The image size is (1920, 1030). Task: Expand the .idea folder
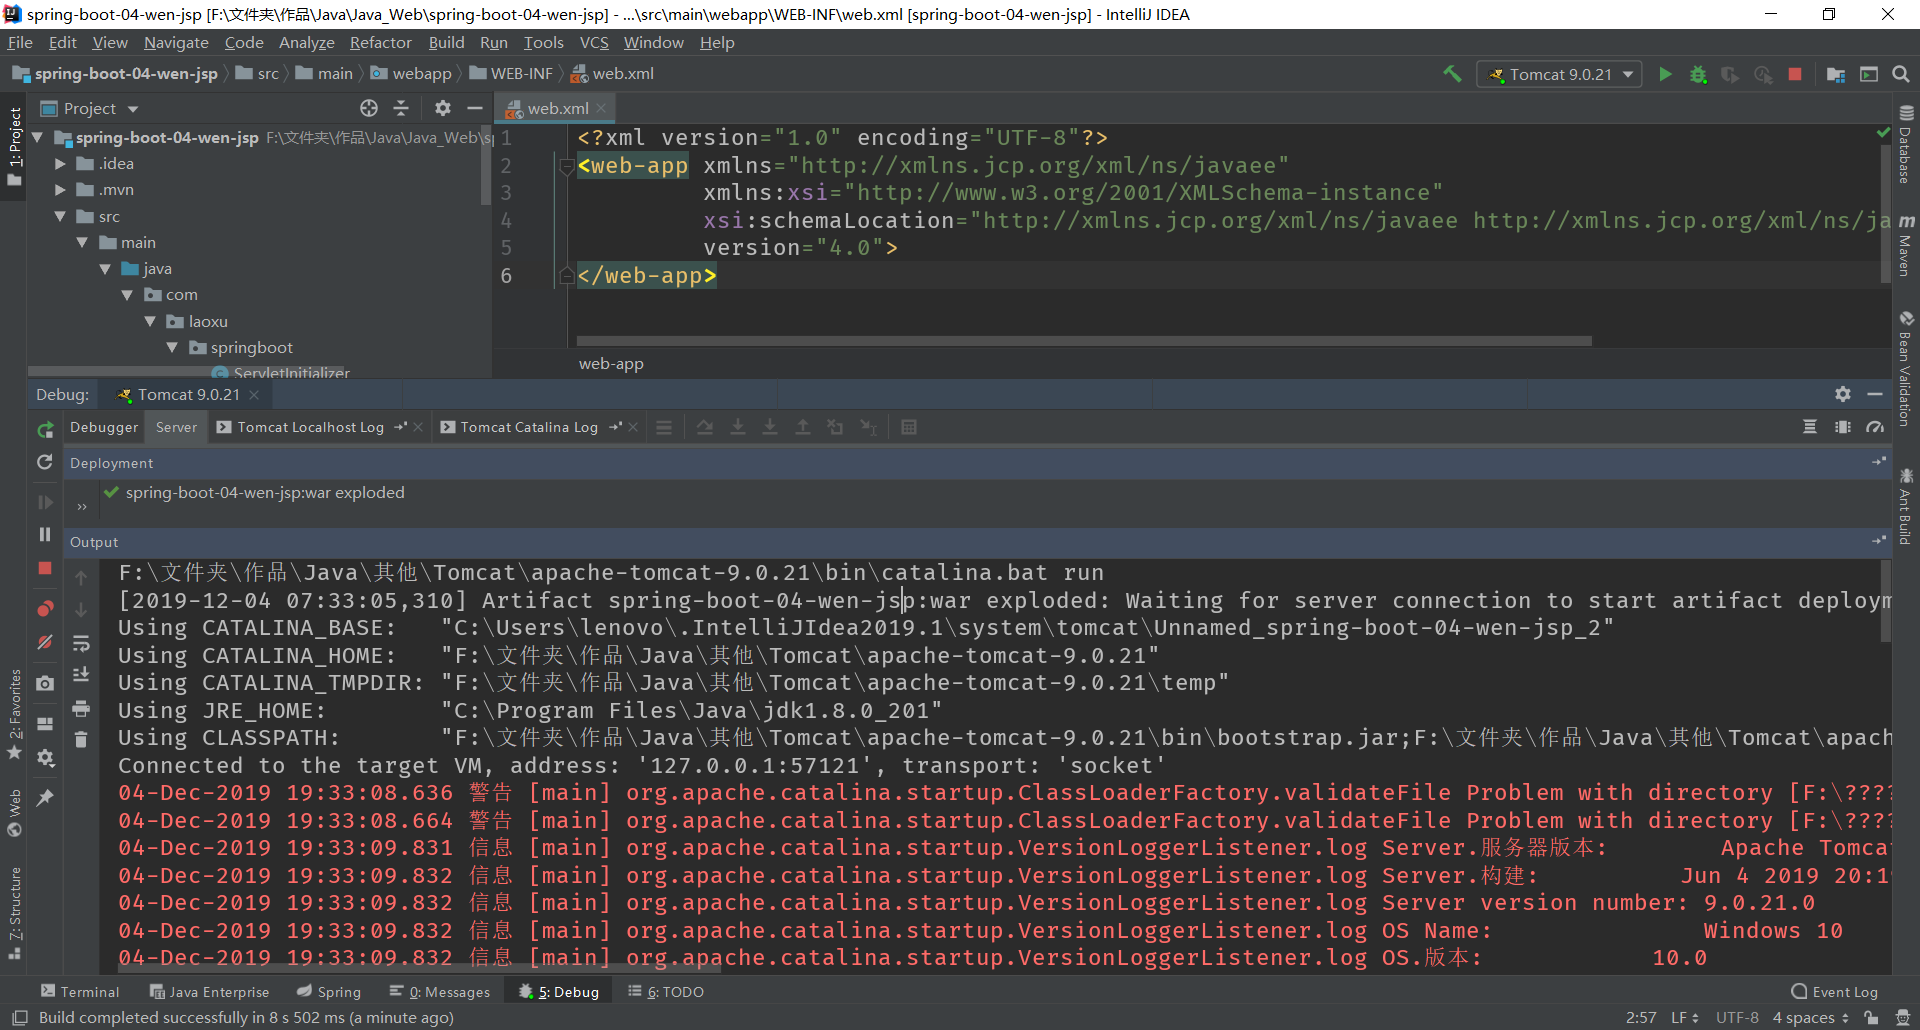(60, 163)
